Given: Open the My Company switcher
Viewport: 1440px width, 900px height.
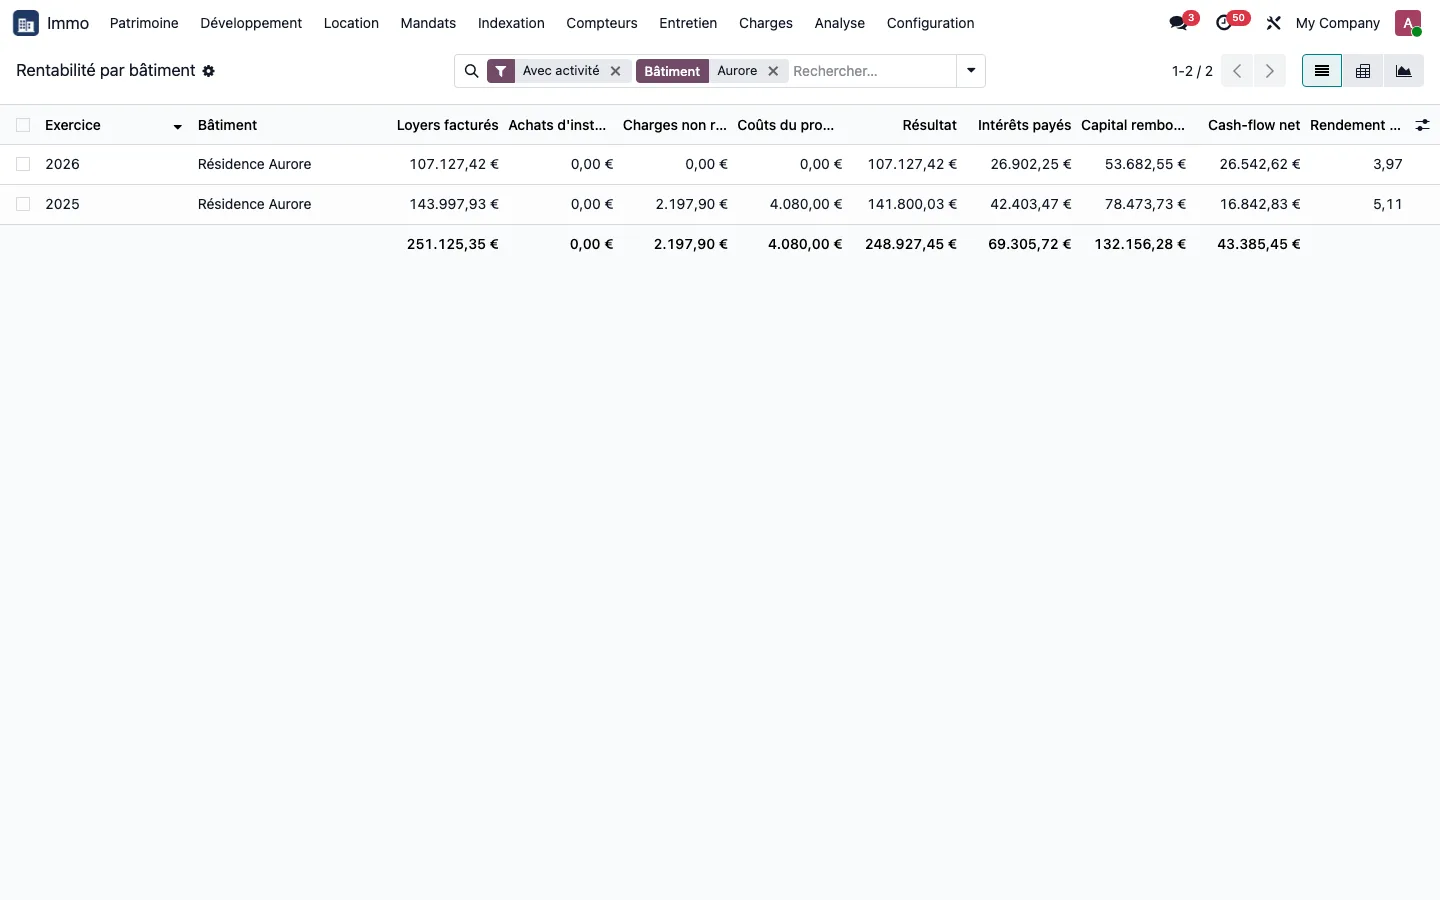Looking at the screenshot, I should (x=1337, y=23).
